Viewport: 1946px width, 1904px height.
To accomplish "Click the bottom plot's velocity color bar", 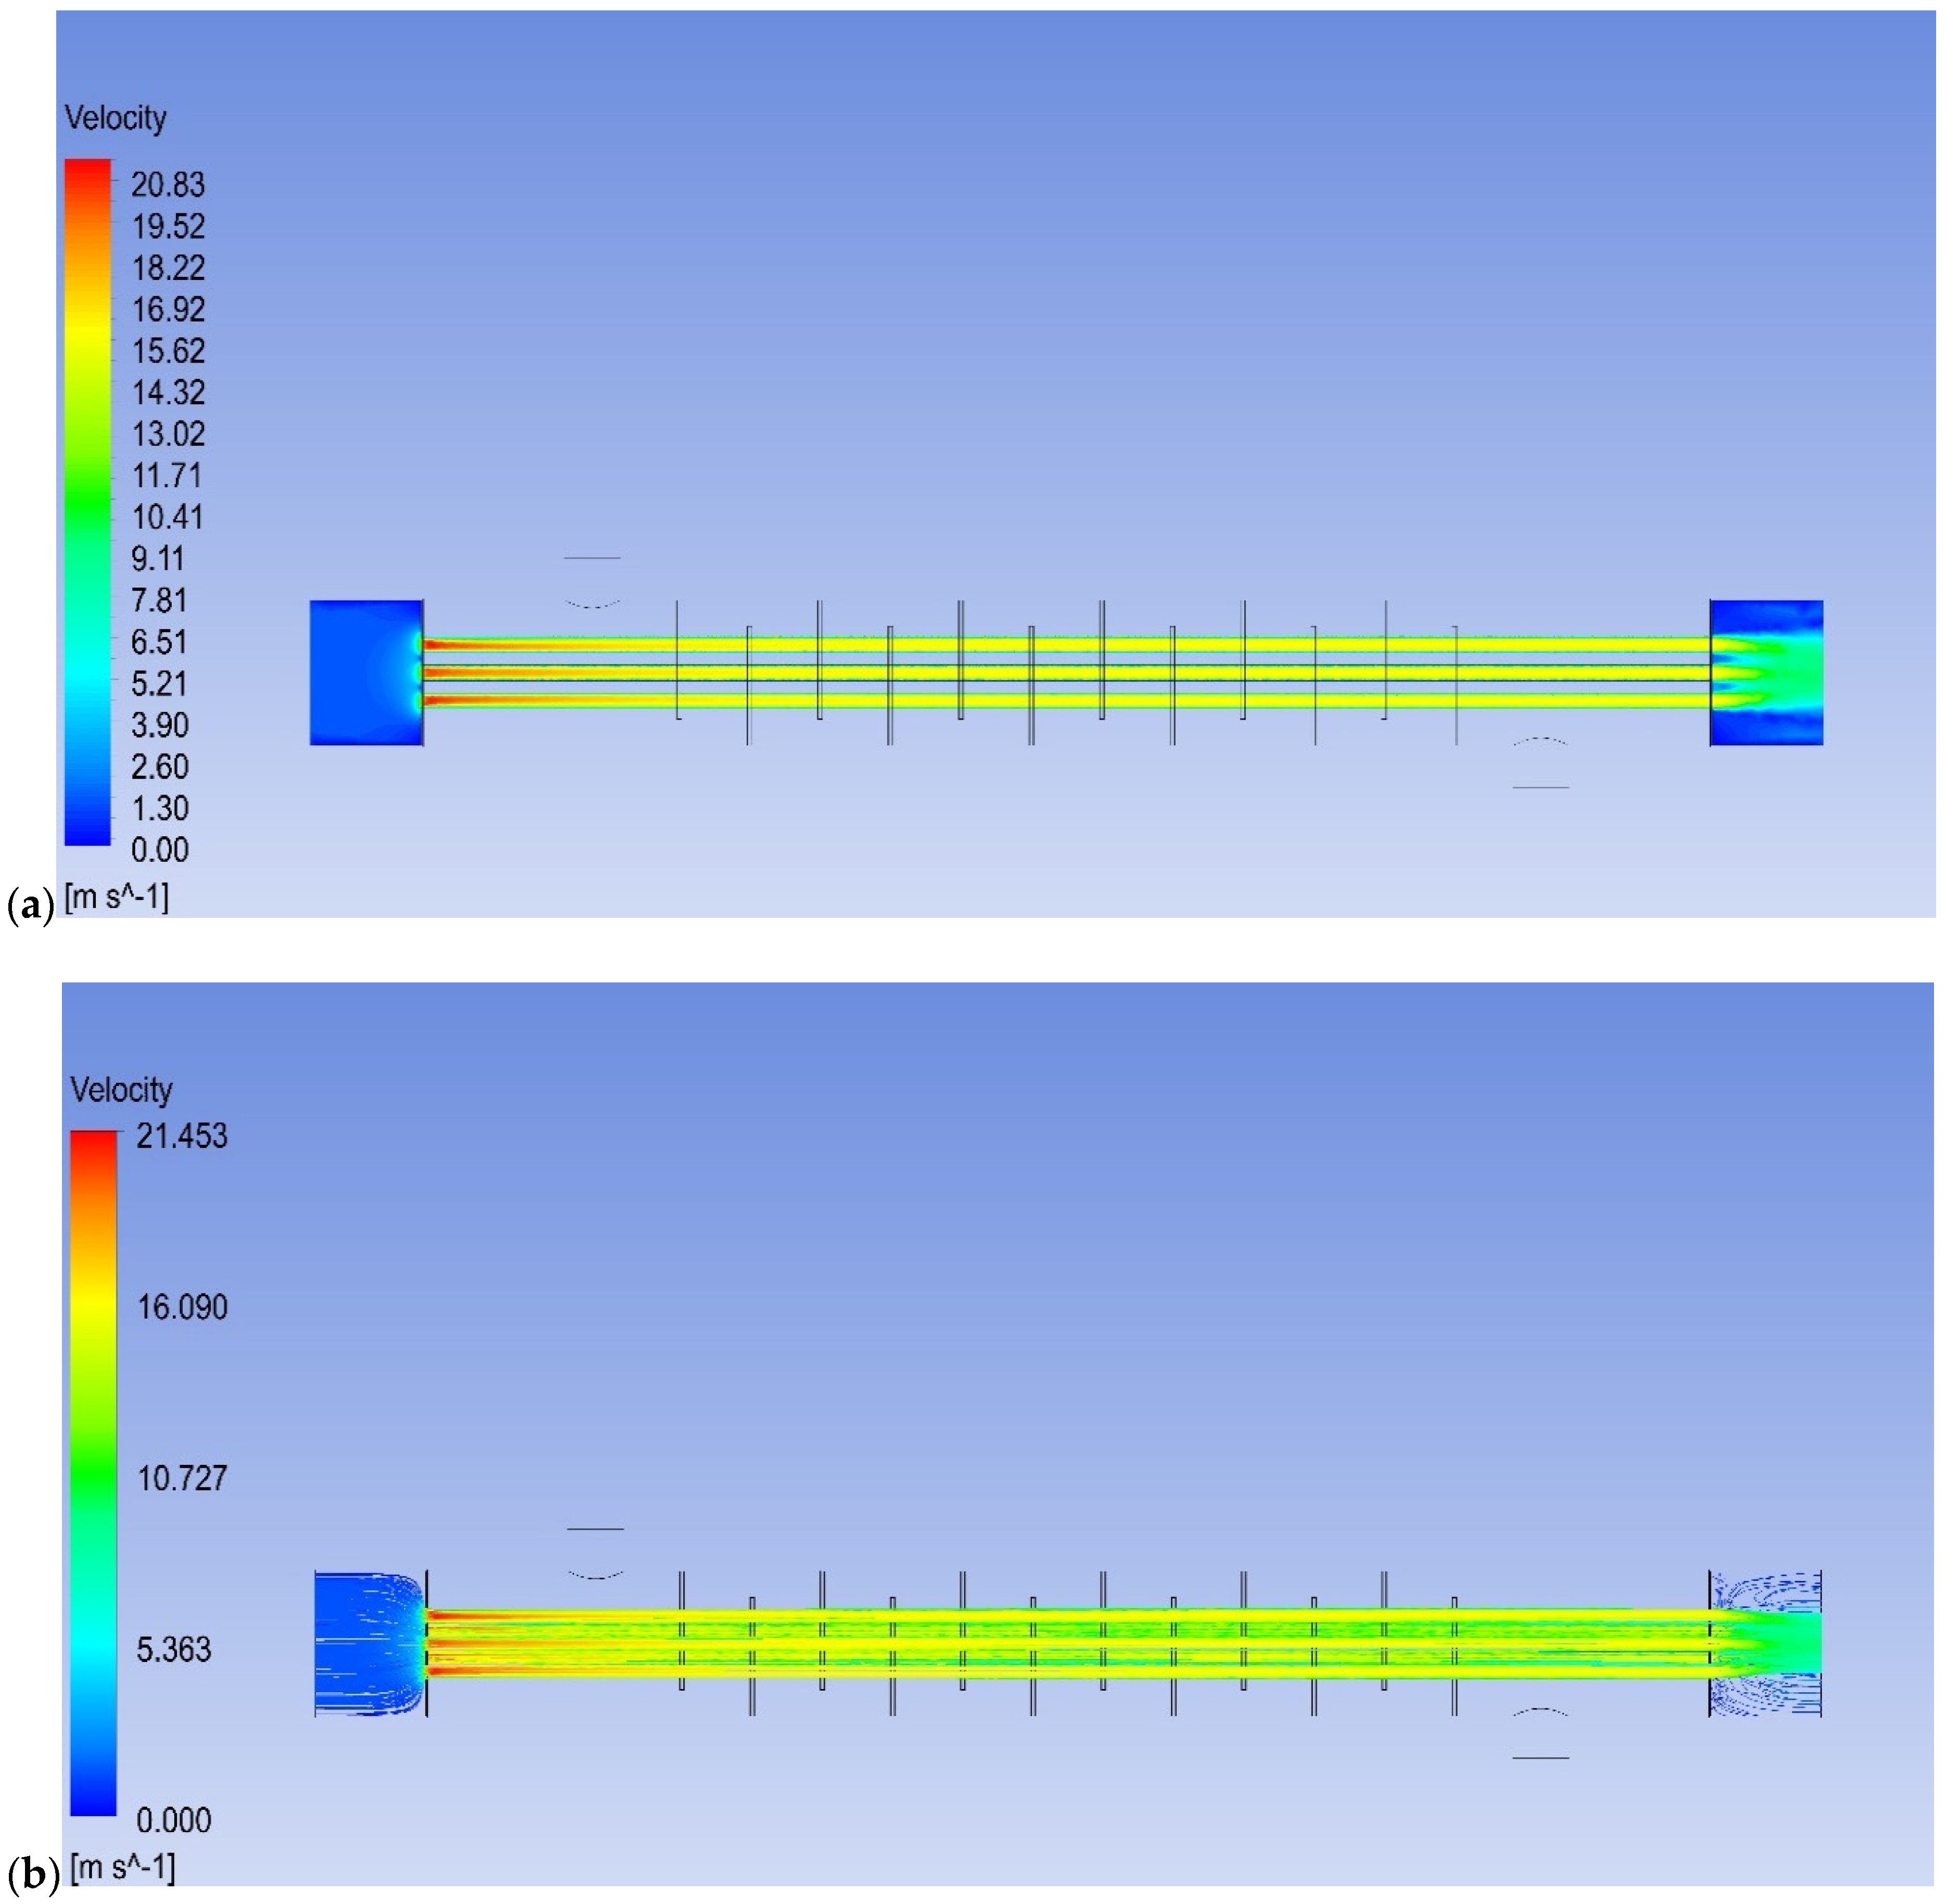I will coord(93,1472).
